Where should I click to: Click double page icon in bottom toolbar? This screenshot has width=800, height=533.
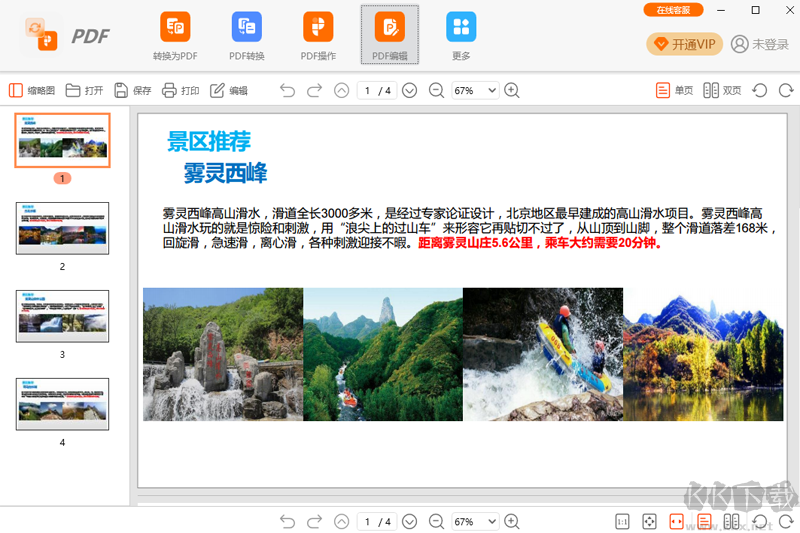[731, 522]
